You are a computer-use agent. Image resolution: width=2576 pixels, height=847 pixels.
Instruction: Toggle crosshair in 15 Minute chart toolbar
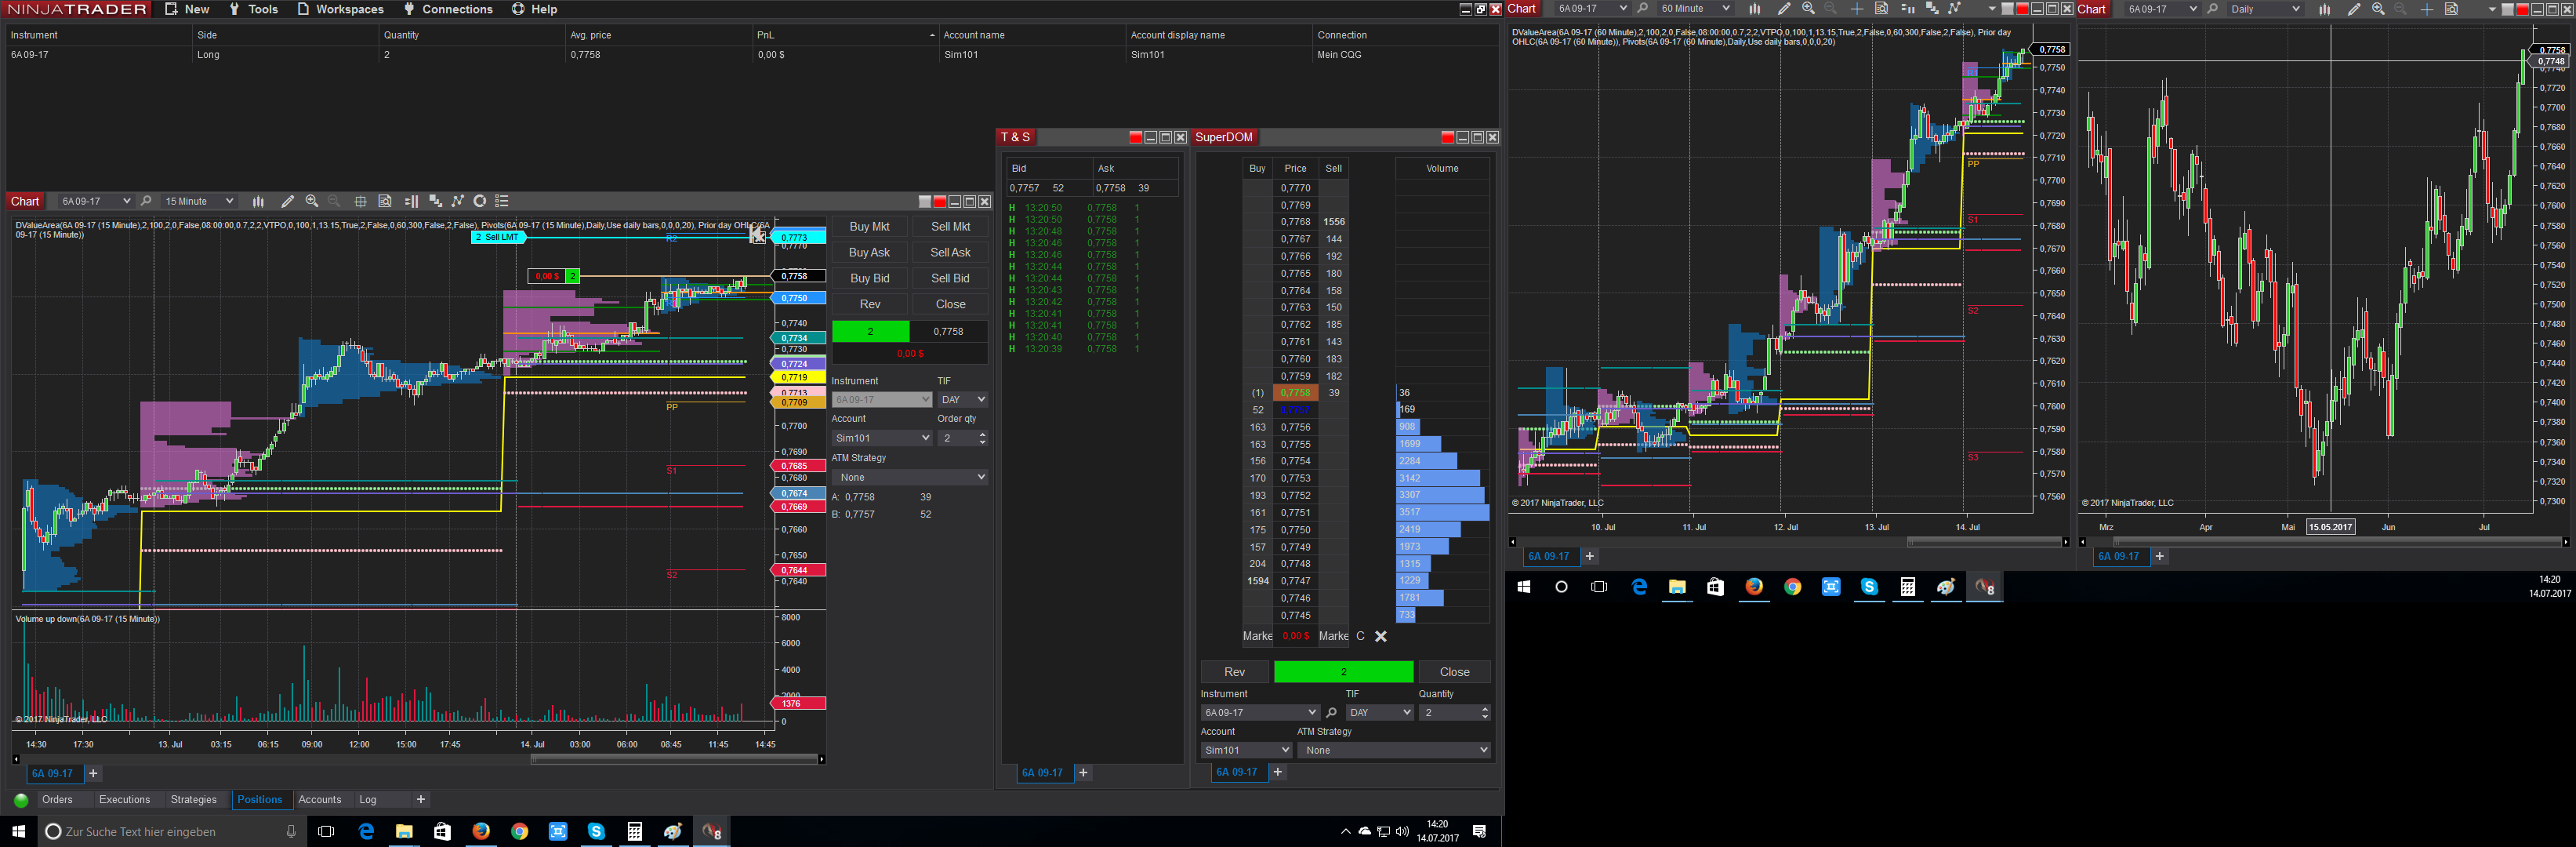click(360, 201)
